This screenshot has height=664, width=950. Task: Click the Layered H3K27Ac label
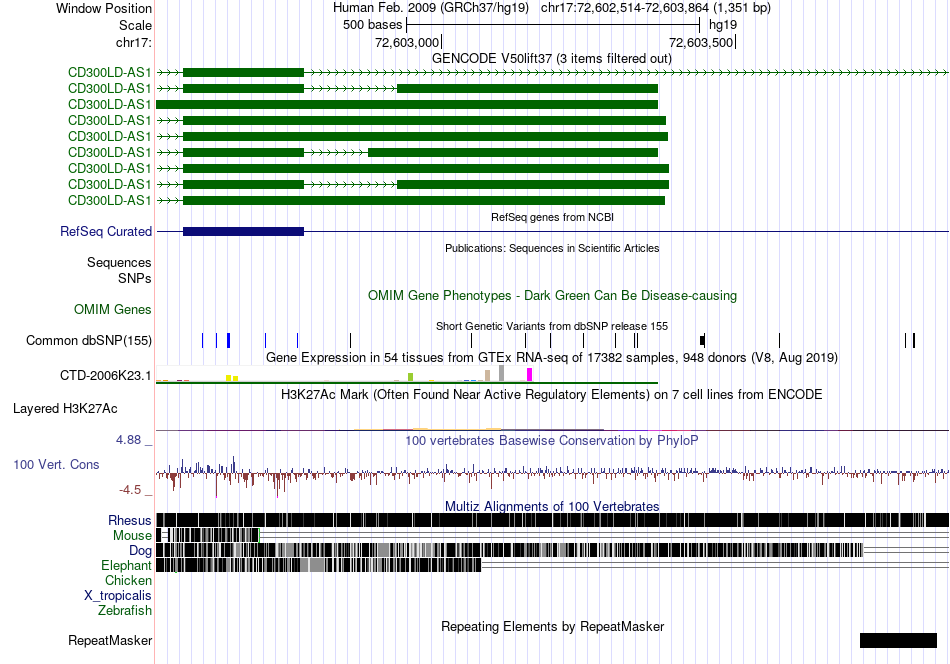pos(65,409)
